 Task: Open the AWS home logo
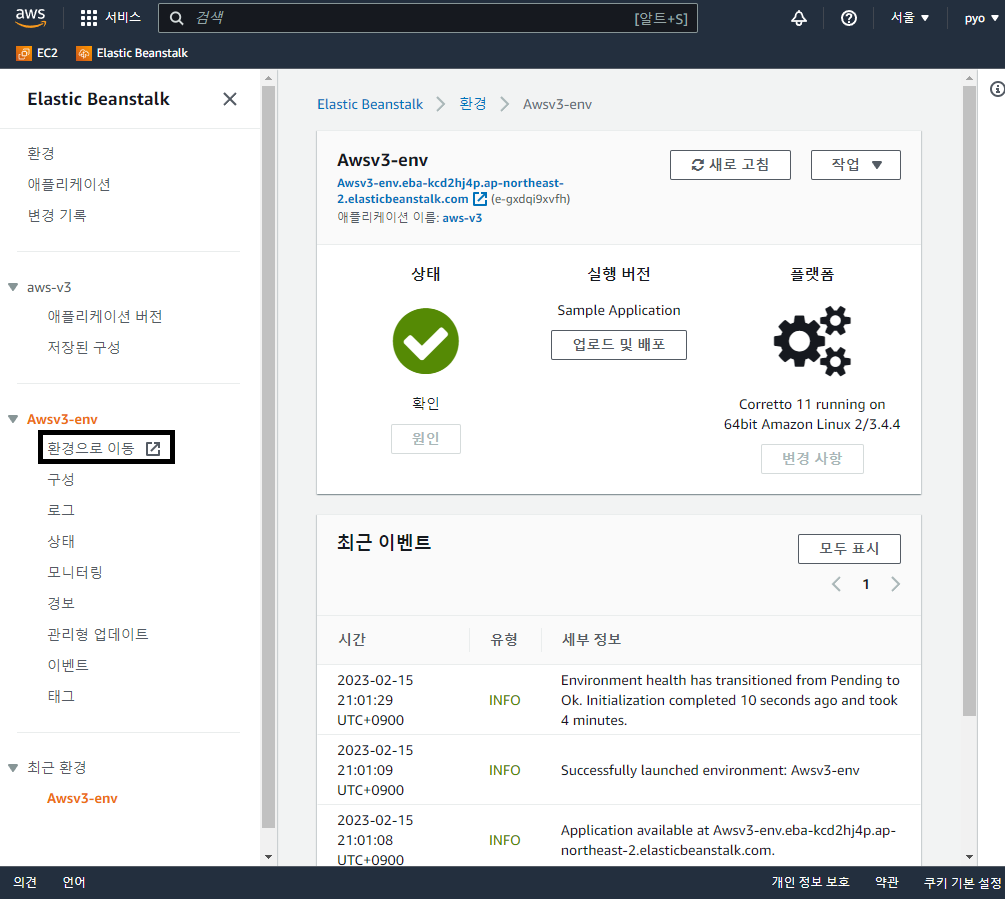tap(30, 18)
